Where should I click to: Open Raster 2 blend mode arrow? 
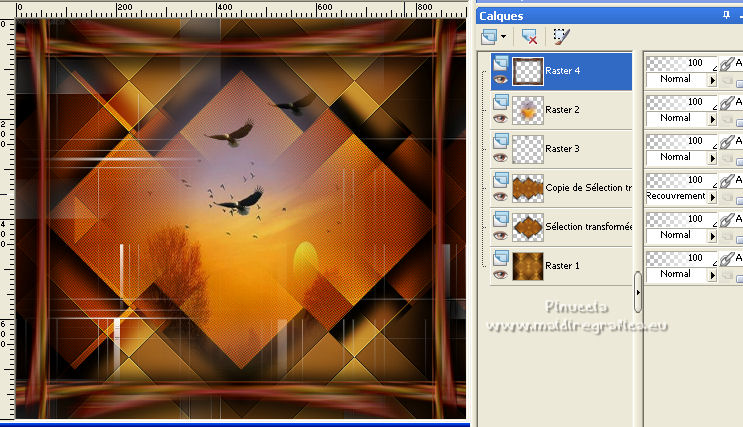point(712,119)
